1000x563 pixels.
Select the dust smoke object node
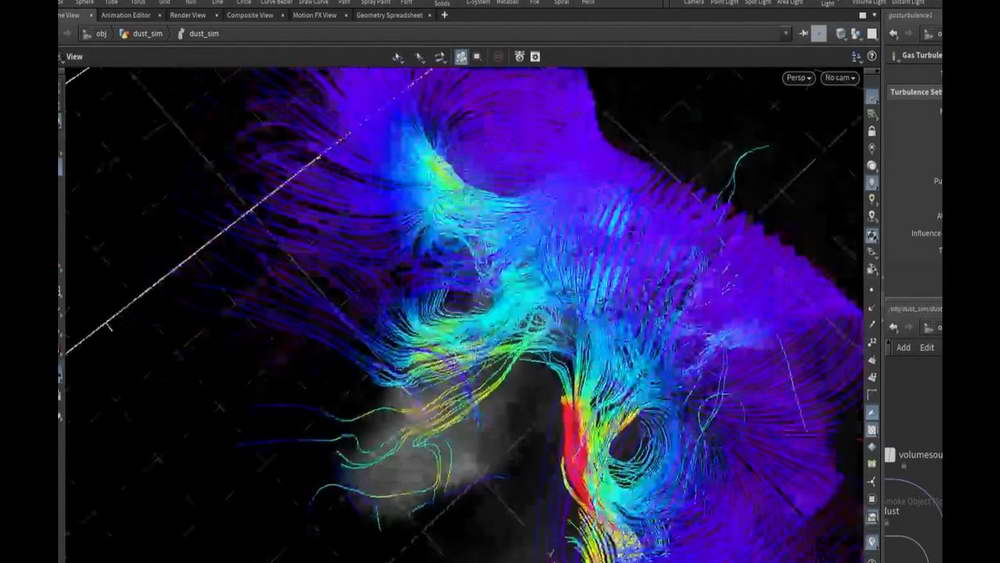892,511
